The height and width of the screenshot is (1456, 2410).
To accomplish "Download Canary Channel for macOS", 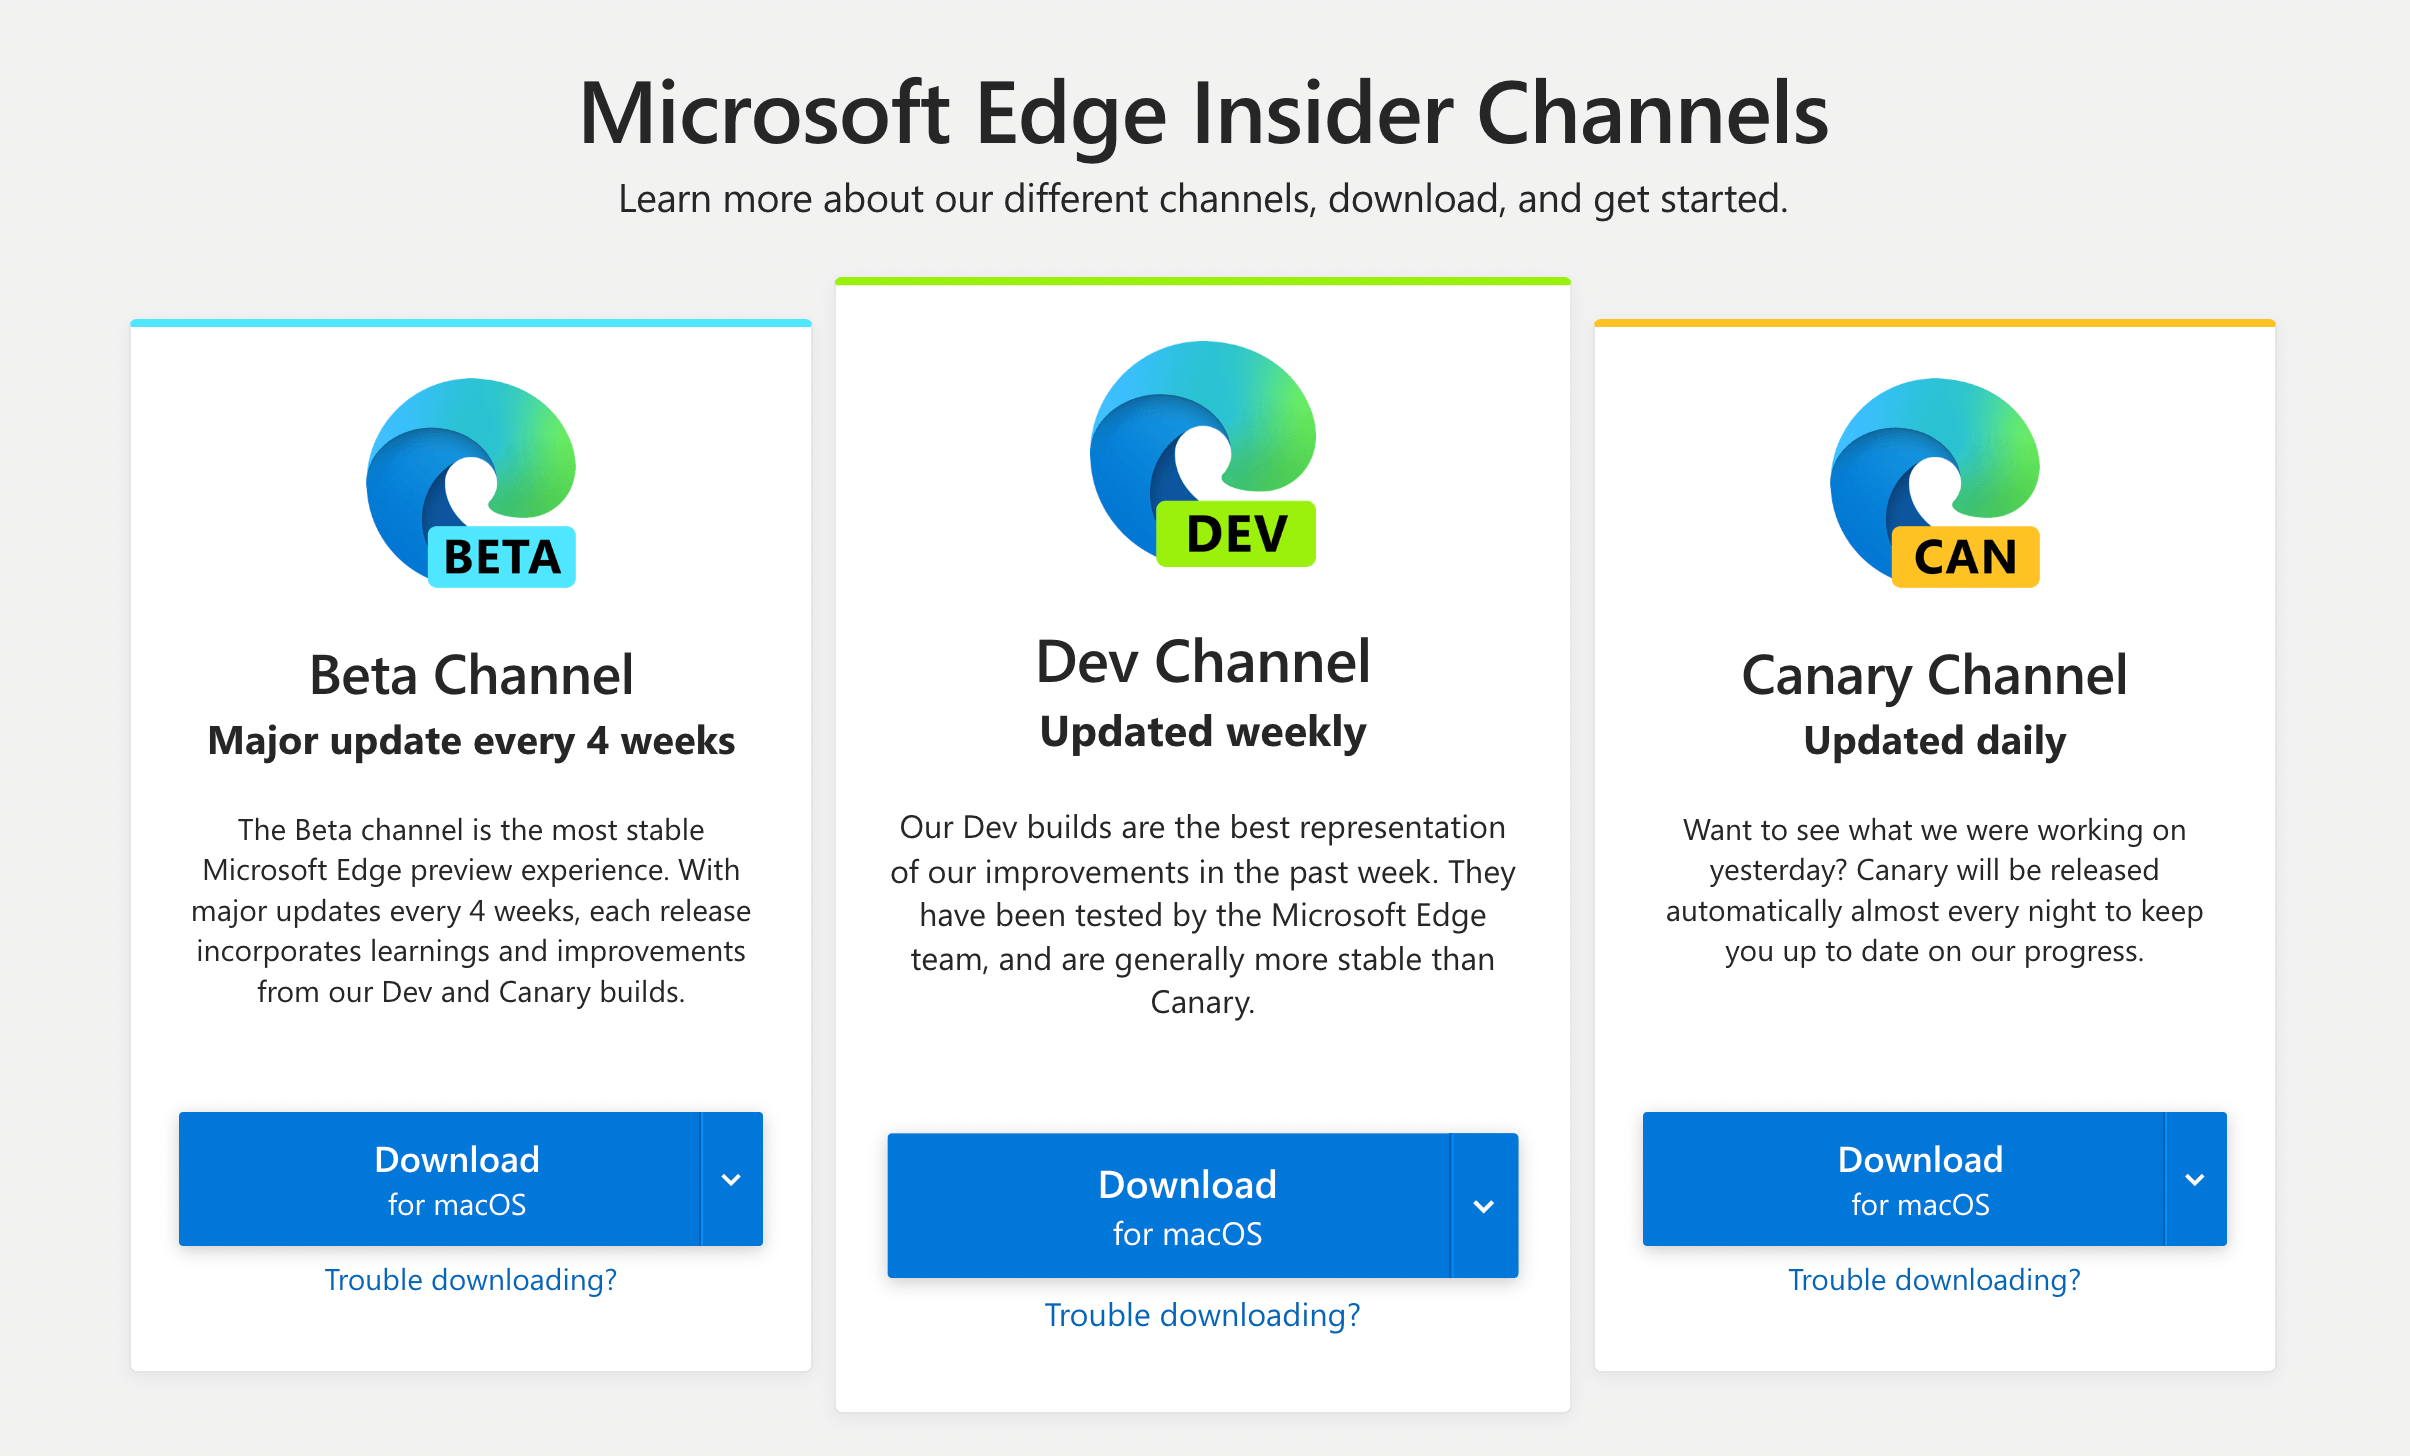I will pyautogui.click(x=1904, y=1179).
